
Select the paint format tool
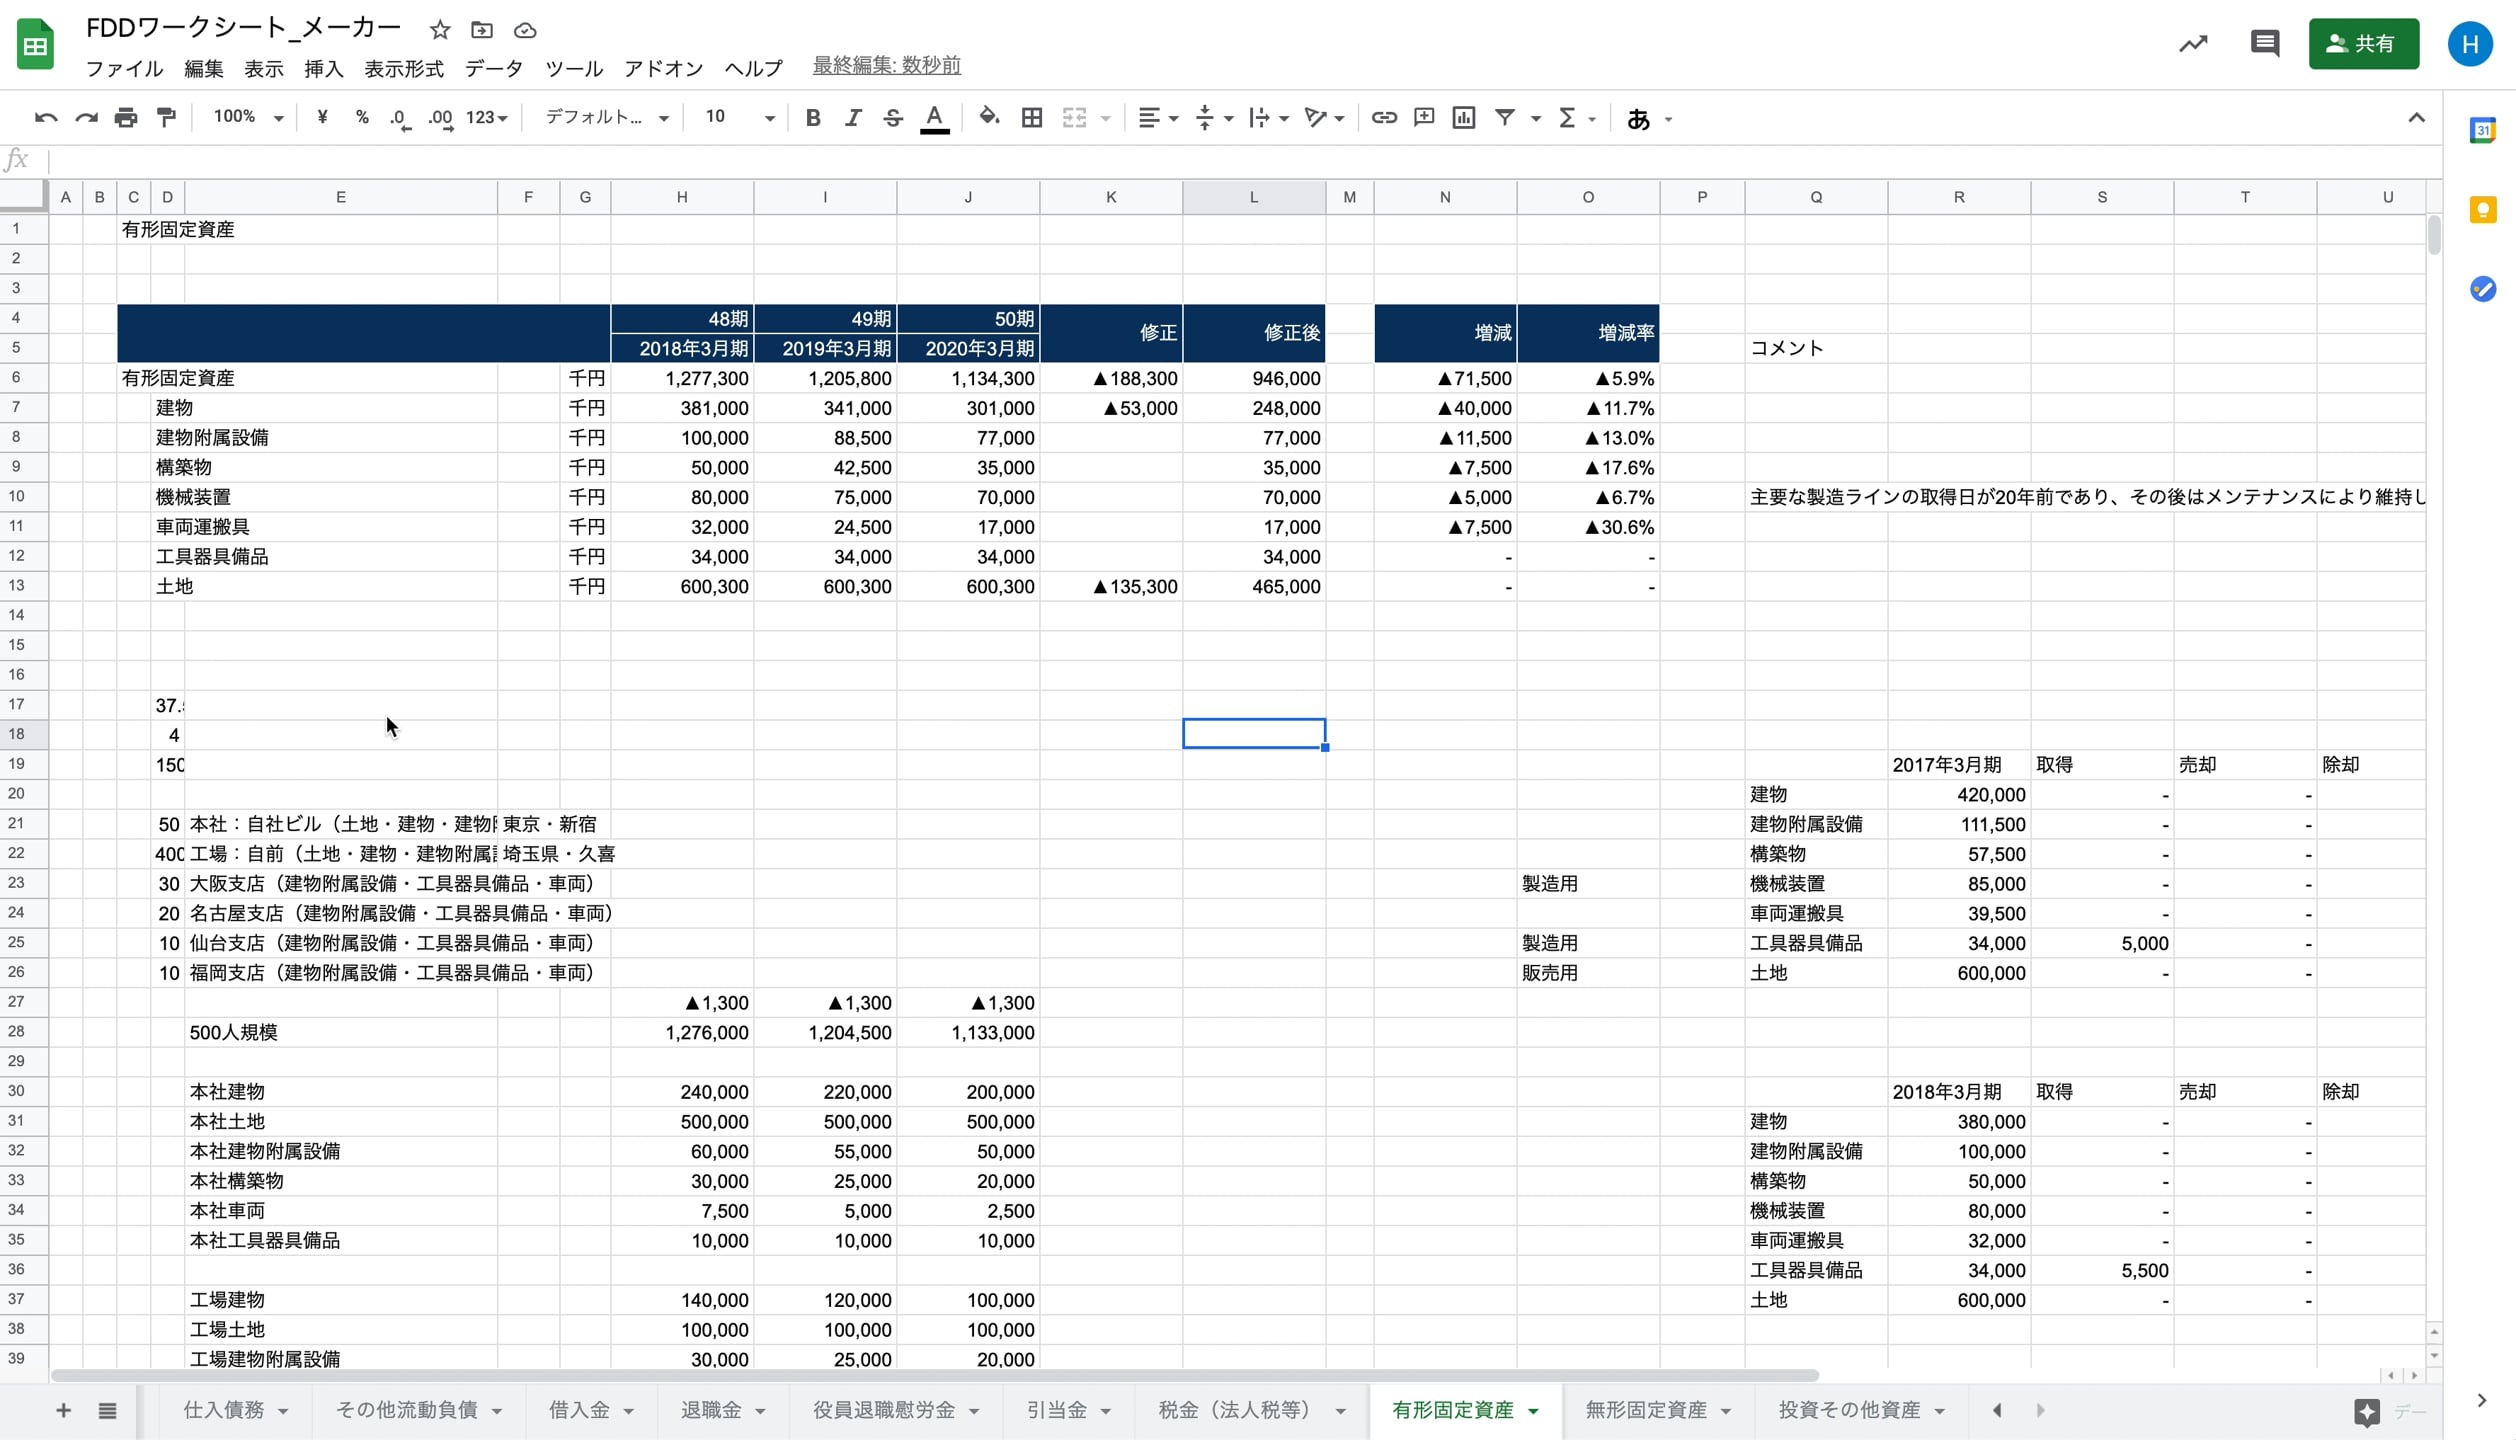click(166, 118)
